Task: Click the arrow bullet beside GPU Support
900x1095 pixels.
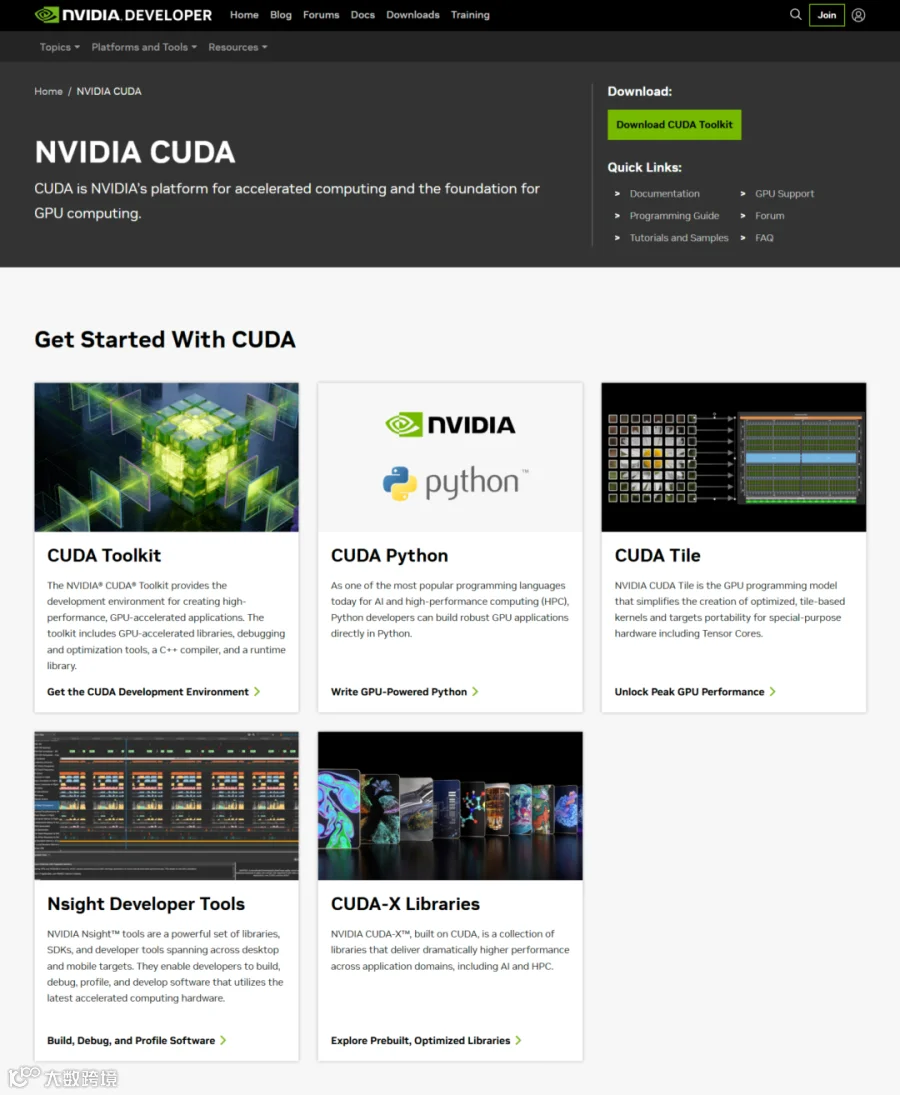Action: click(742, 193)
